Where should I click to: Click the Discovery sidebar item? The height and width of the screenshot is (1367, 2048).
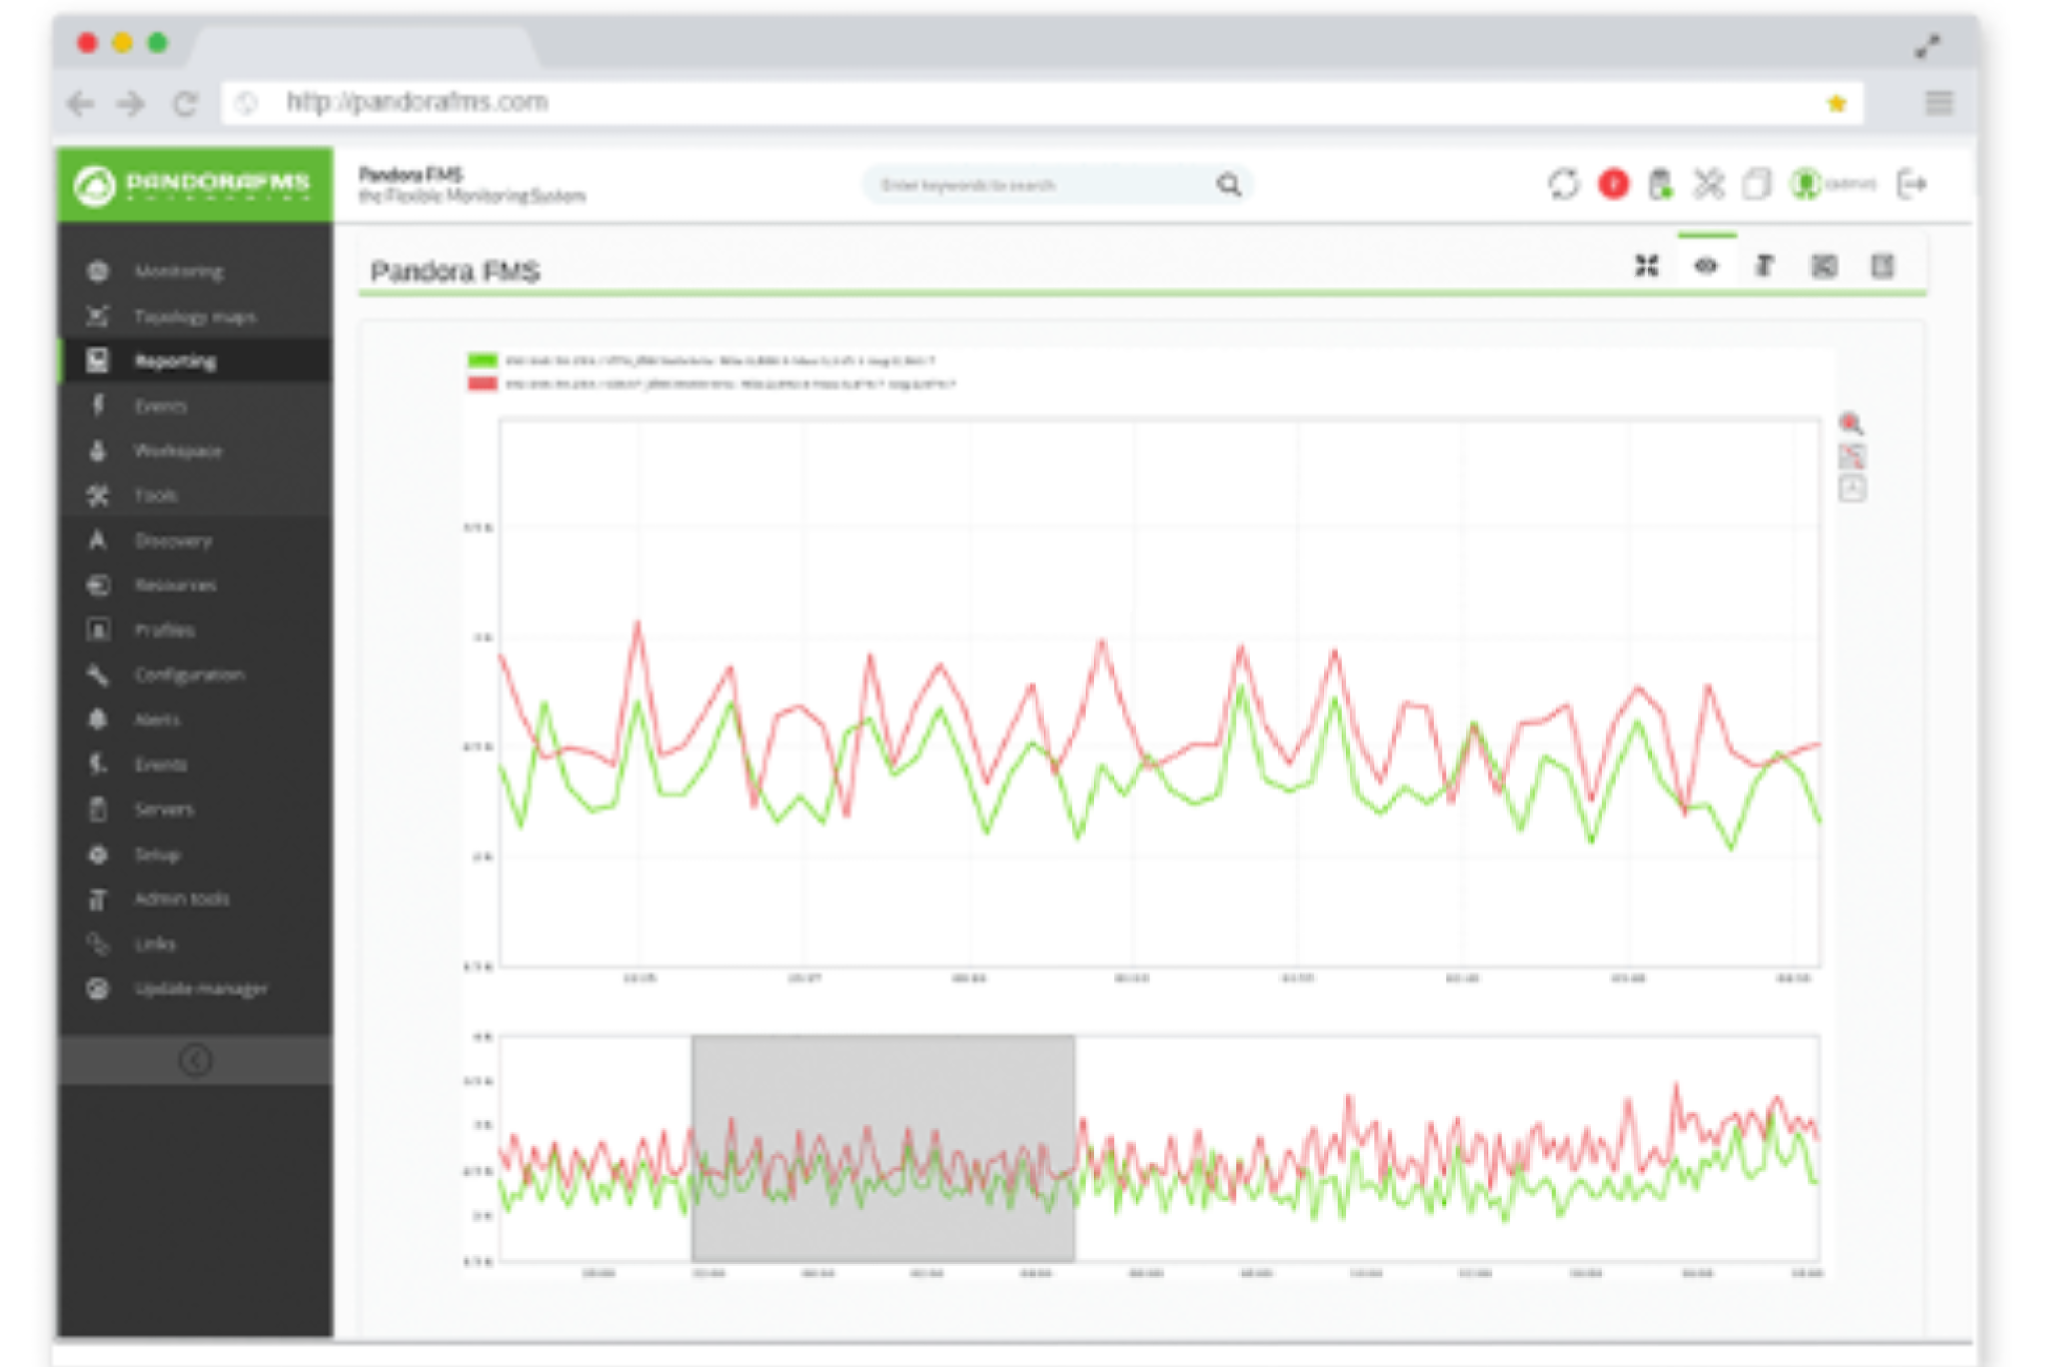(x=195, y=540)
